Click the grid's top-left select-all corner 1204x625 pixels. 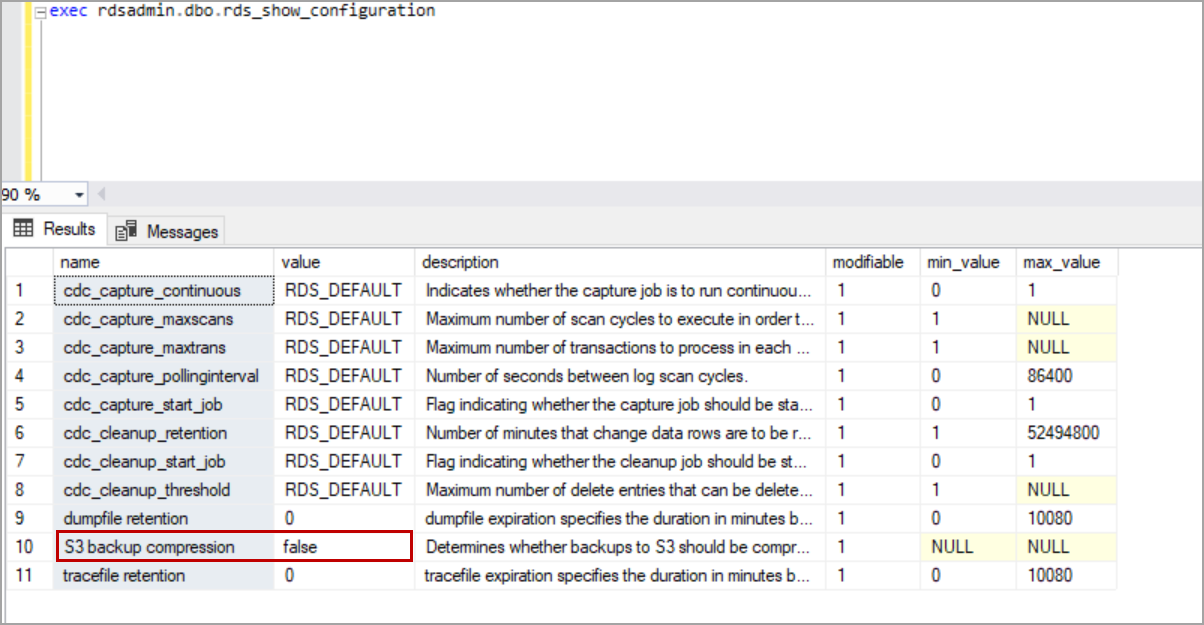coord(29,262)
